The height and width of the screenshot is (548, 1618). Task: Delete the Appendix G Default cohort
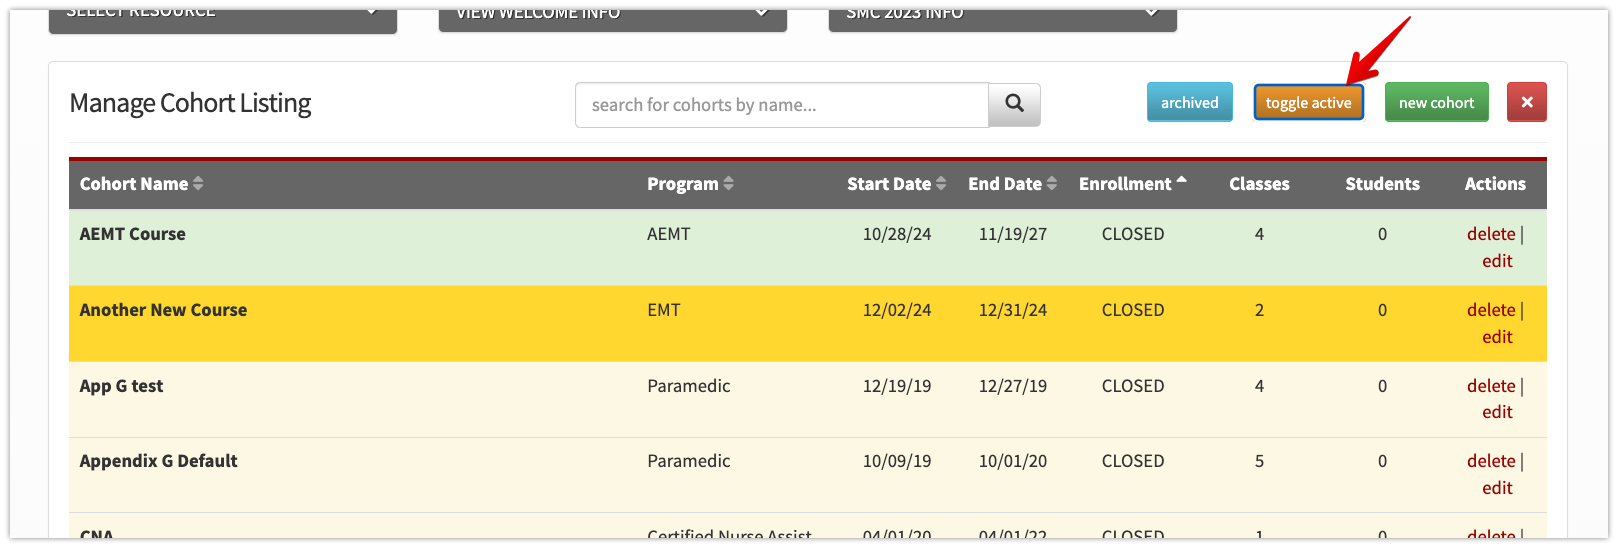(1491, 461)
